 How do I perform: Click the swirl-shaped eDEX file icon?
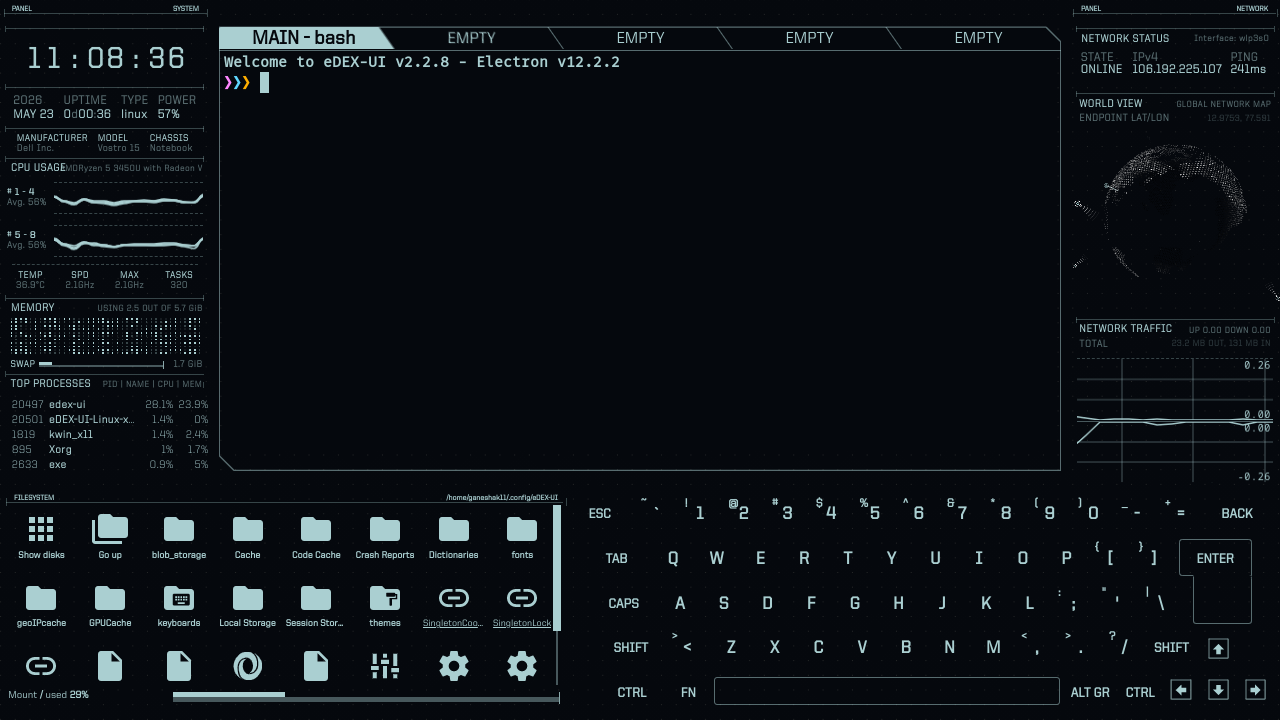tap(248, 666)
